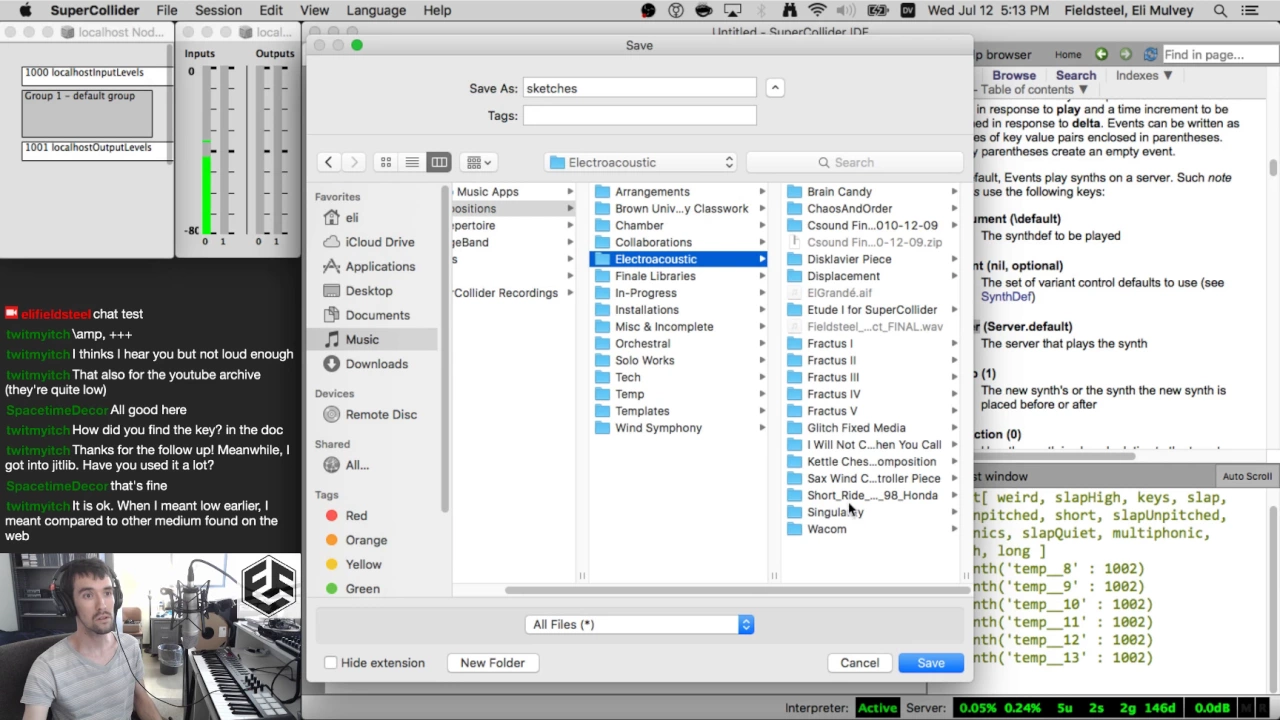Image resolution: width=1280 pixels, height=720 pixels.
Task: Expand the Orchestral folder arrow
Action: tap(762, 344)
